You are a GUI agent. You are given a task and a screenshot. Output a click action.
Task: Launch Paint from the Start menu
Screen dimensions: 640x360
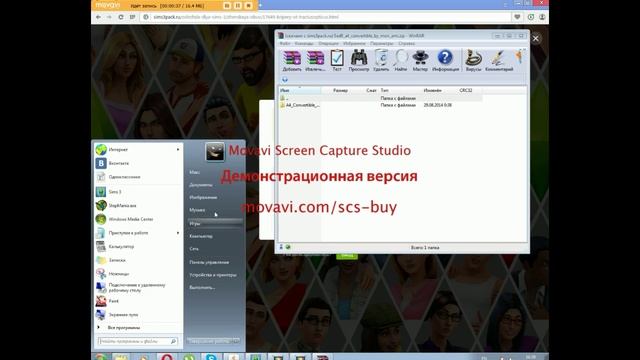[x=138, y=301]
